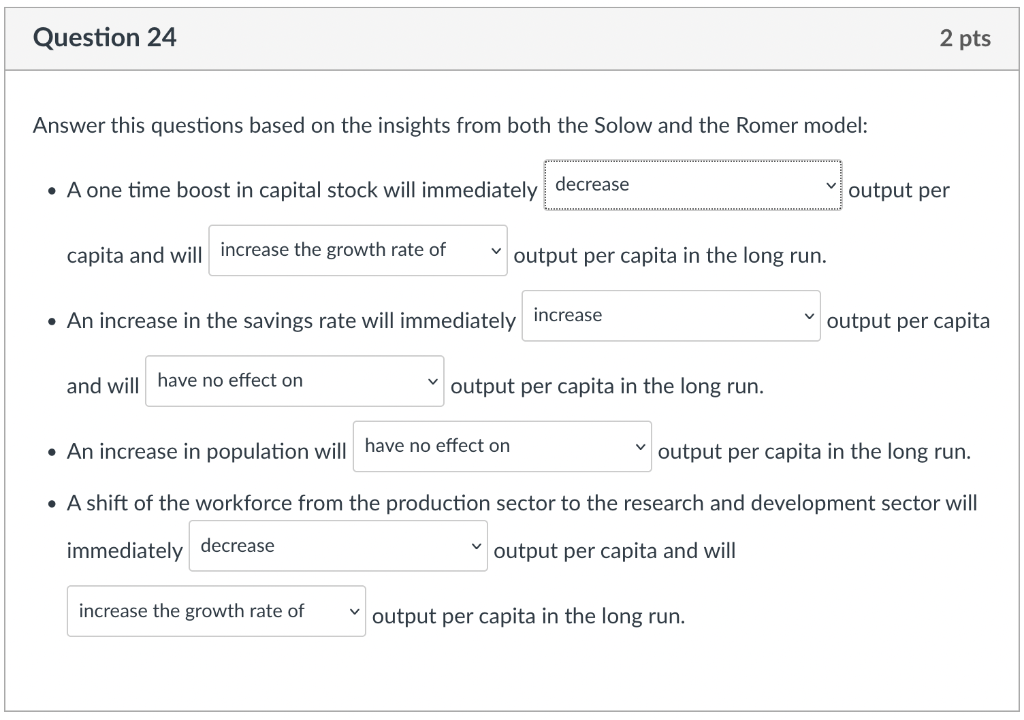
Task: Open the "have no effect on" savings rate dropdown
Action: coord(293,380)
